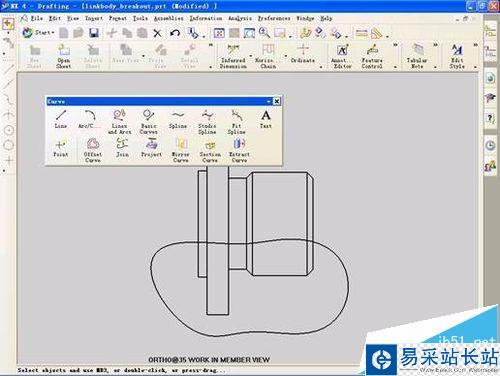Viewport: 500px width, 376px height.
Task: Click ORTHO@35 WORK IN MEMBER VIEW label
Action: coord(209,360)
